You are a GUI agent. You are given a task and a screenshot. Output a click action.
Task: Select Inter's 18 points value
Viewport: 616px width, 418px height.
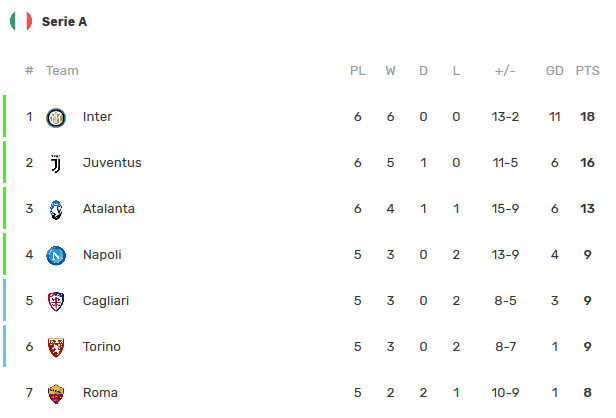coord(587,117)
